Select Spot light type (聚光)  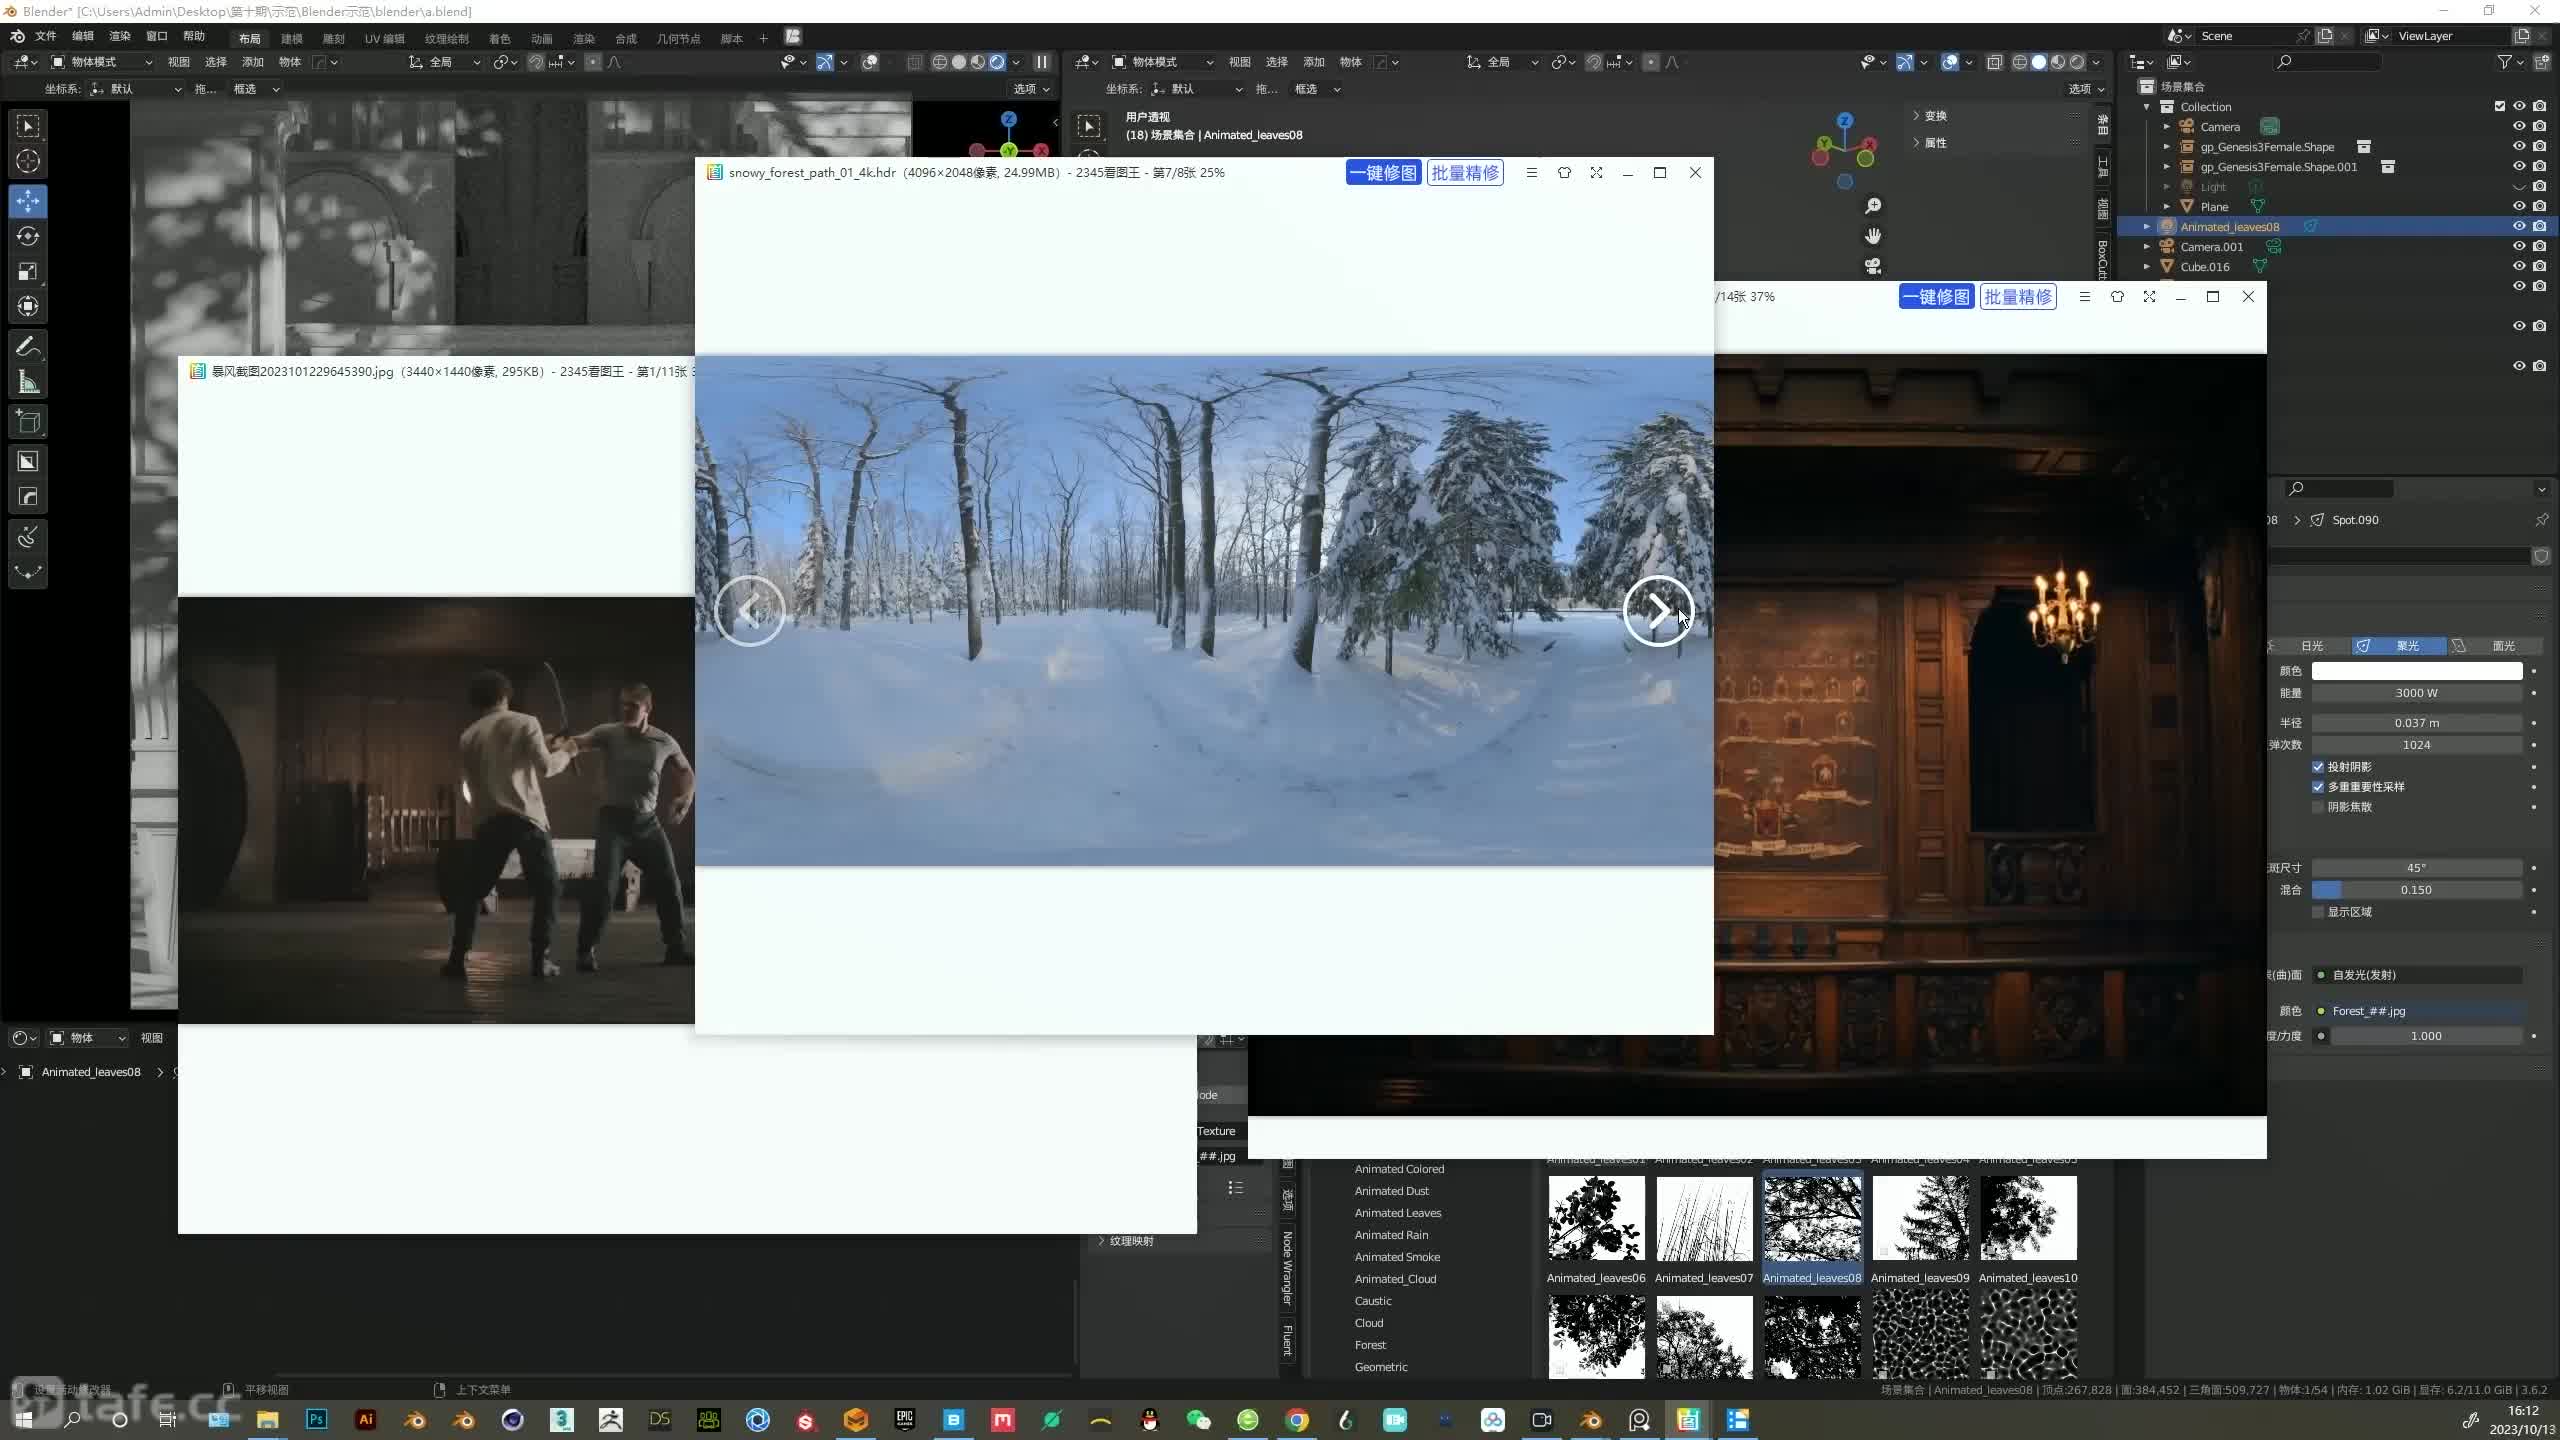coord(2398,646)
